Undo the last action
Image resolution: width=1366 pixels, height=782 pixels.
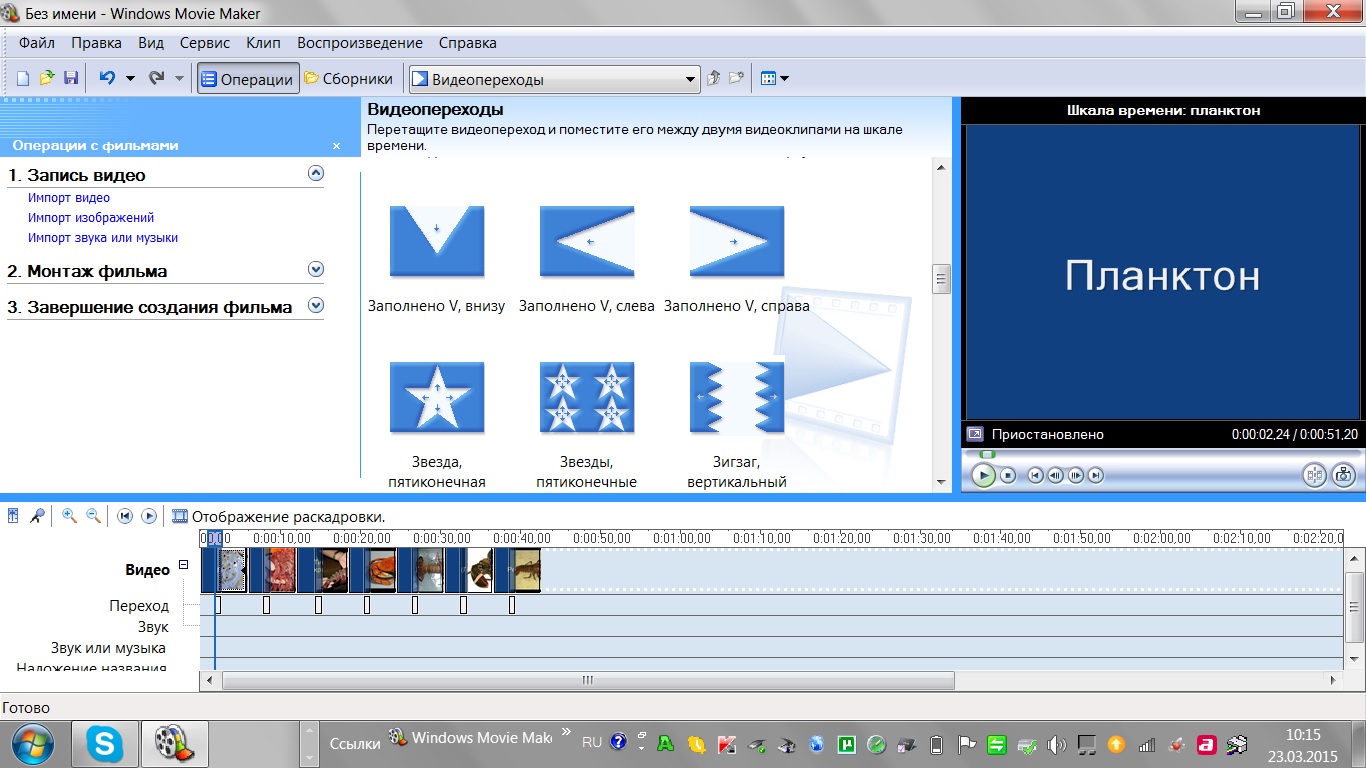[x=108, y=78]
